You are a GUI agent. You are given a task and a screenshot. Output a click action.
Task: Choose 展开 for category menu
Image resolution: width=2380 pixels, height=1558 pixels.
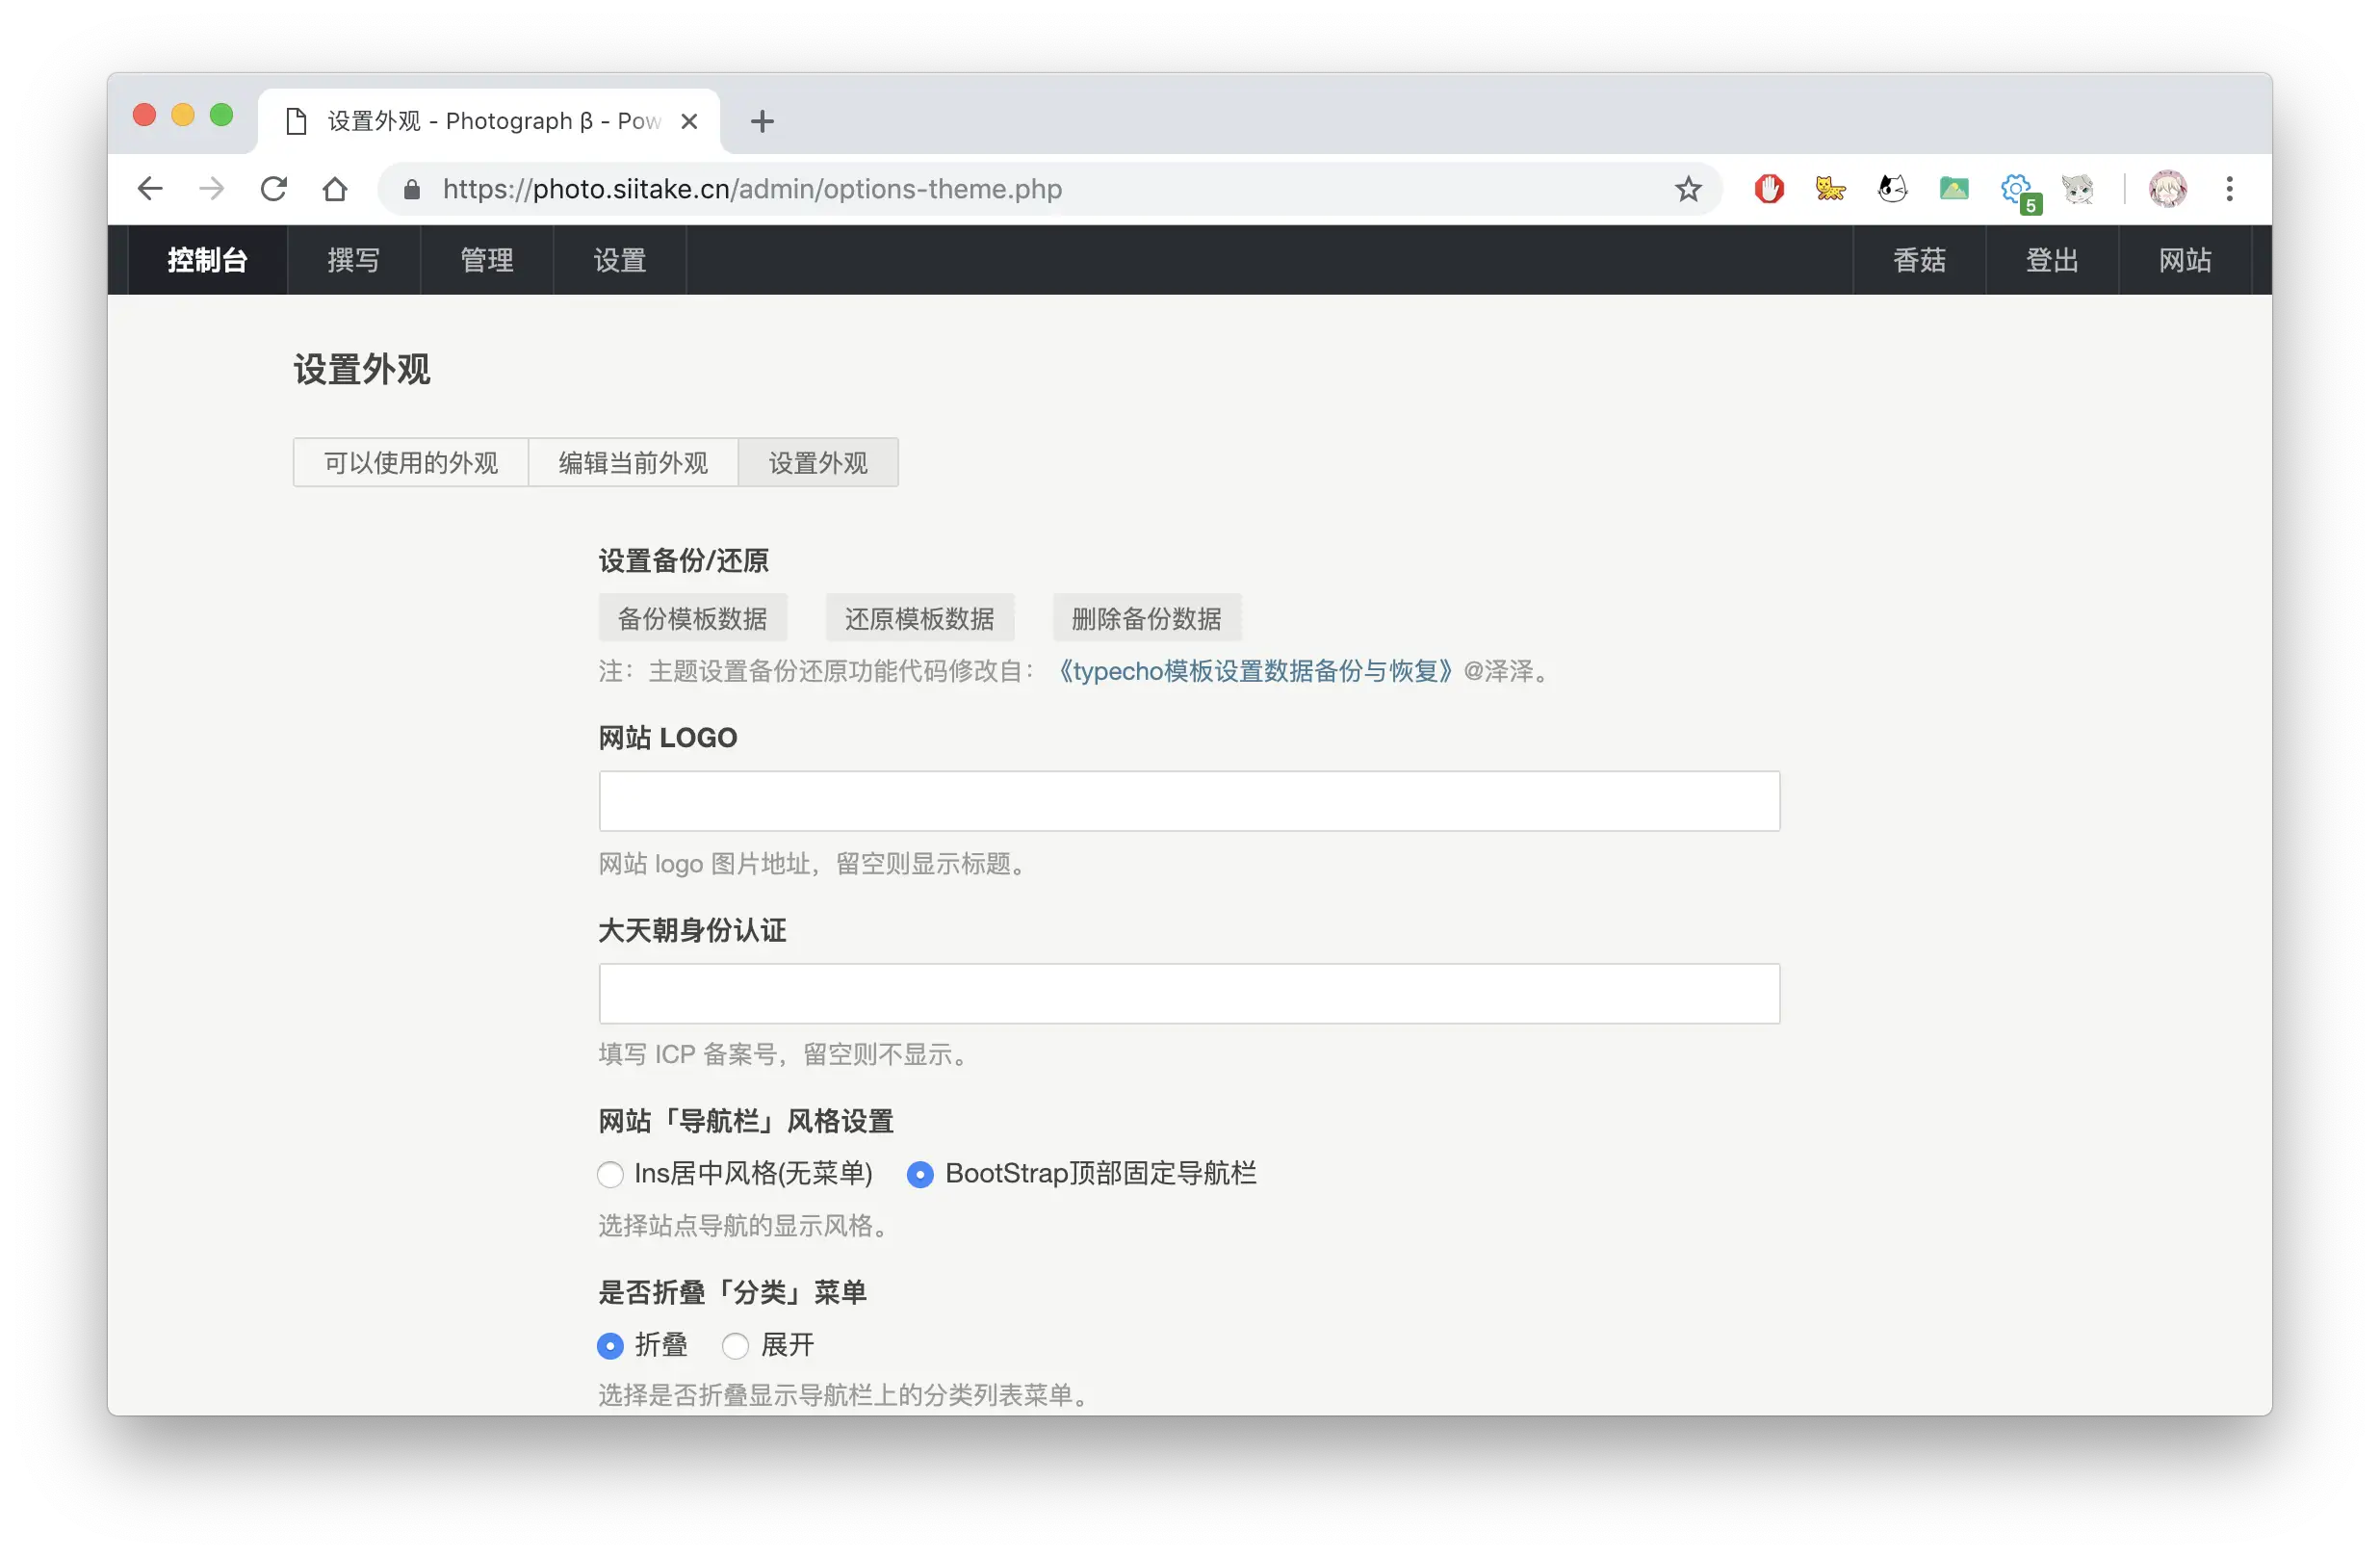point(736,1346)
